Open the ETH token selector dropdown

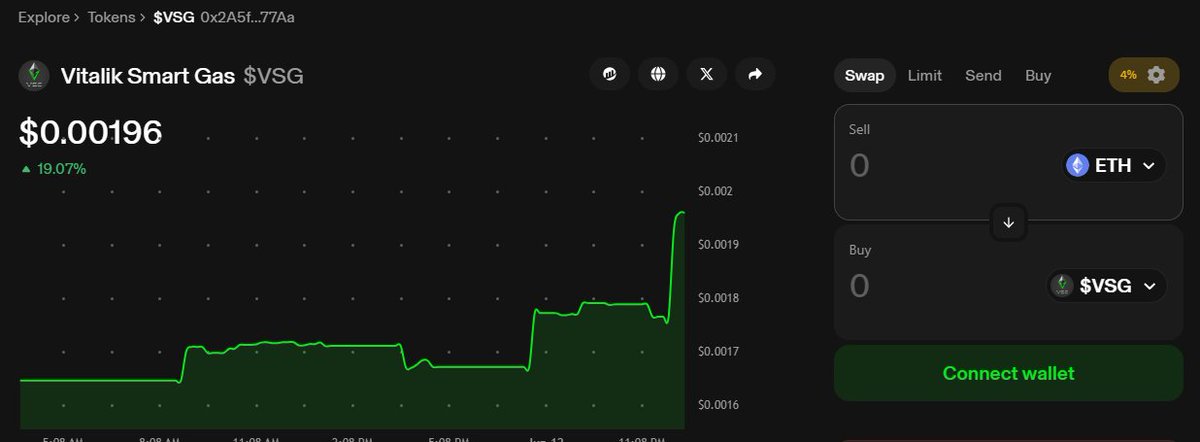tap(1114, 165)
